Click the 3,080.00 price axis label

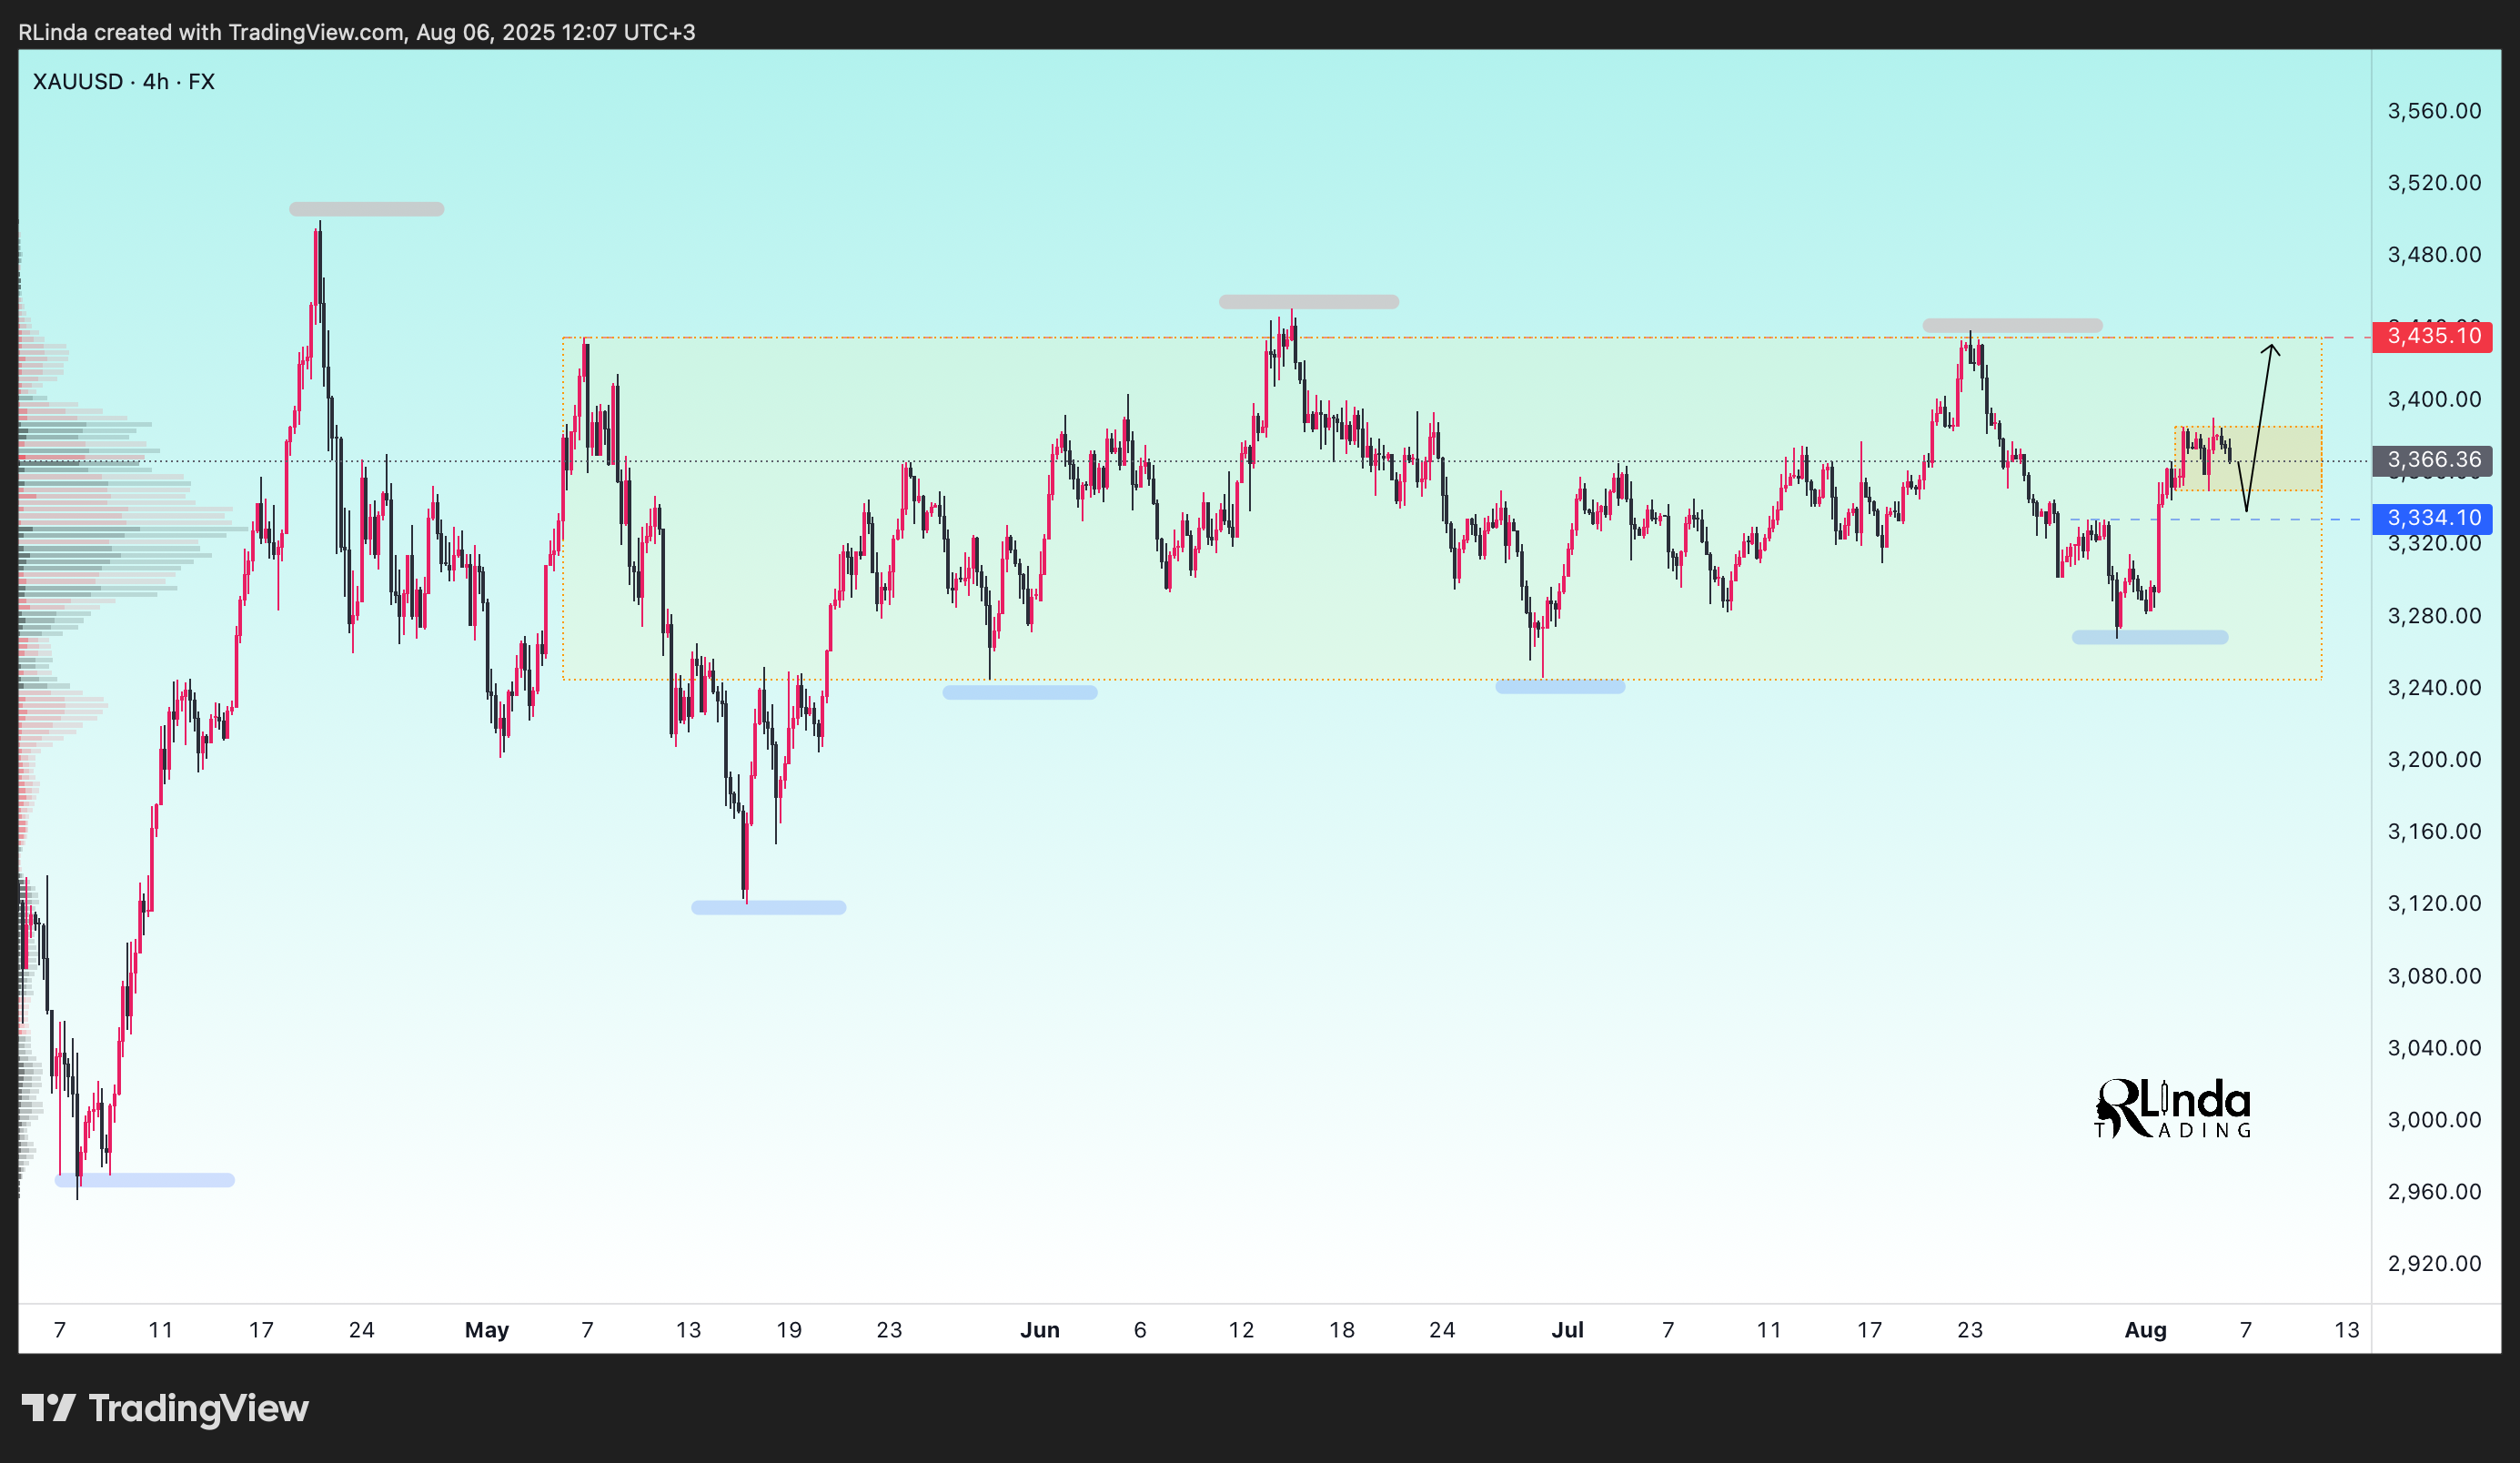click(x=2434, y=976)
